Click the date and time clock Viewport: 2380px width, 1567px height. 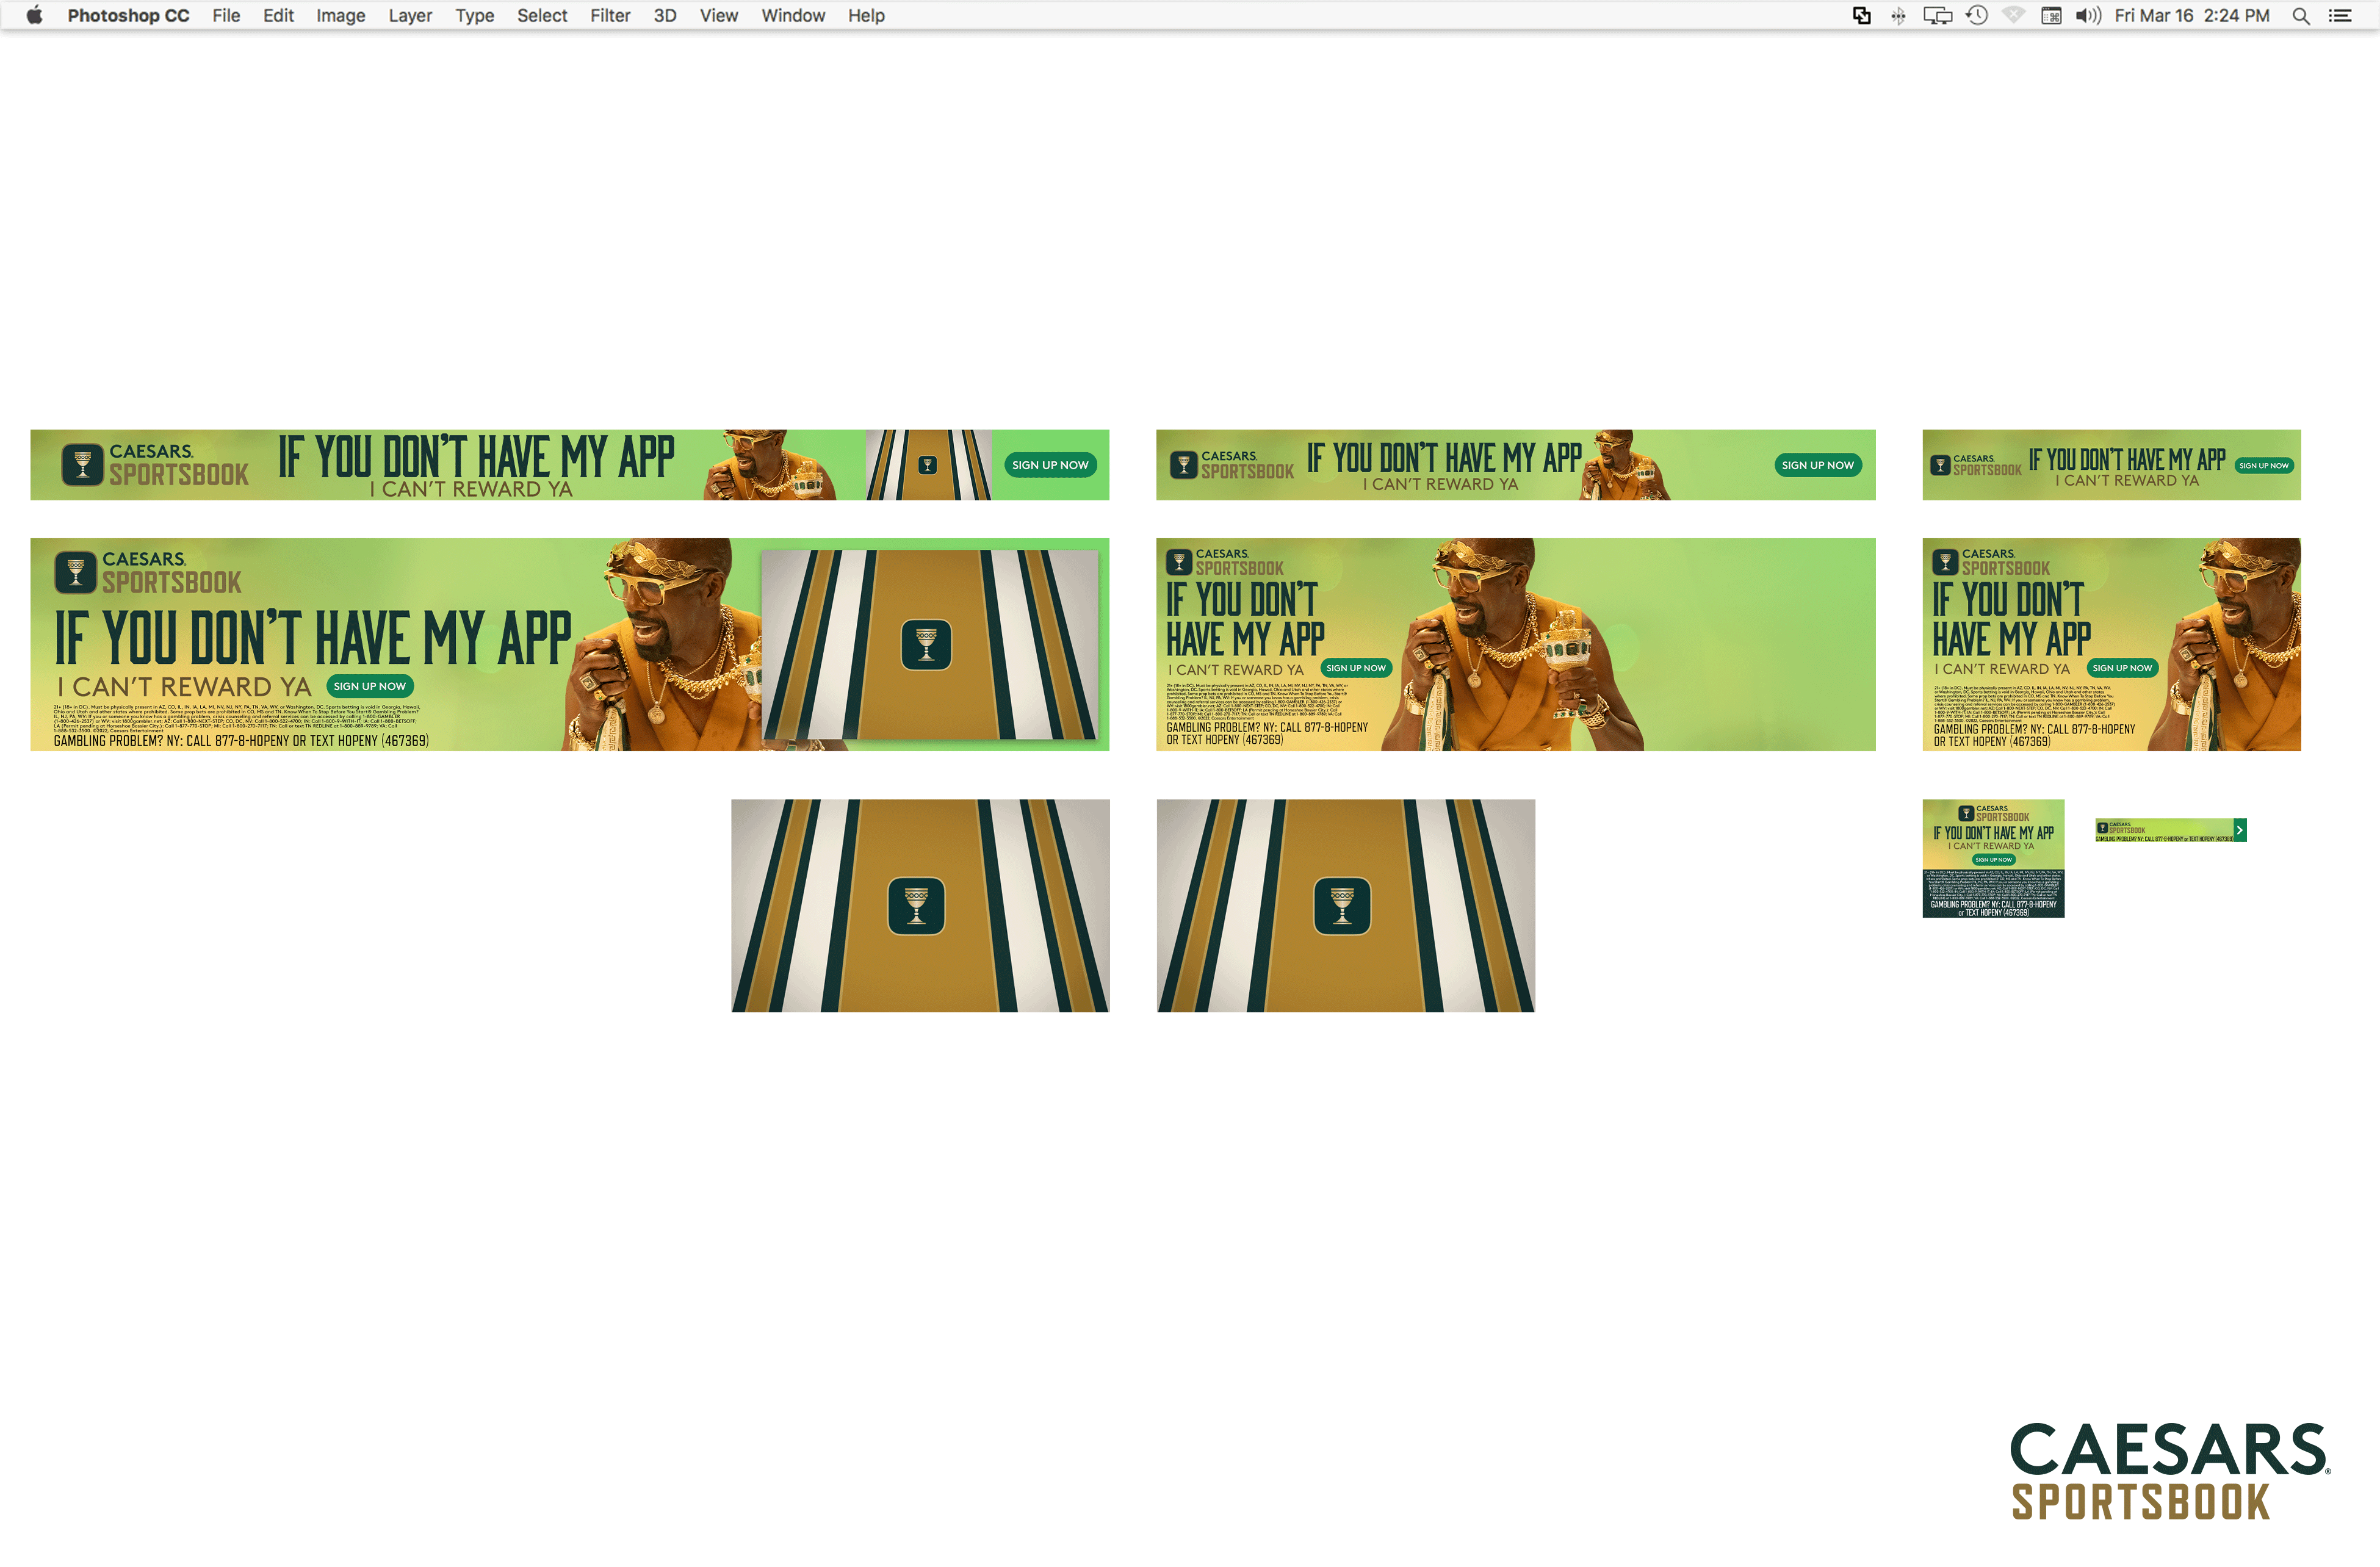click(x=2192, y=15)
